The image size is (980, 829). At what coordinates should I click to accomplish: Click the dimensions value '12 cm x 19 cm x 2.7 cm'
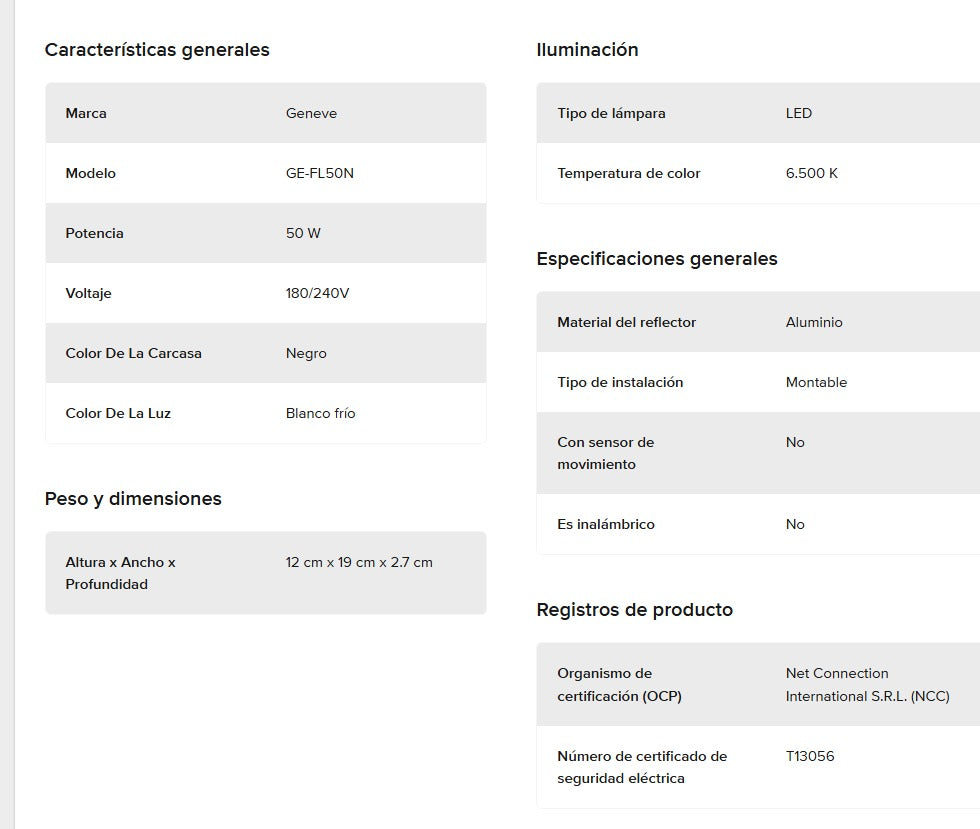click(359, 562)
